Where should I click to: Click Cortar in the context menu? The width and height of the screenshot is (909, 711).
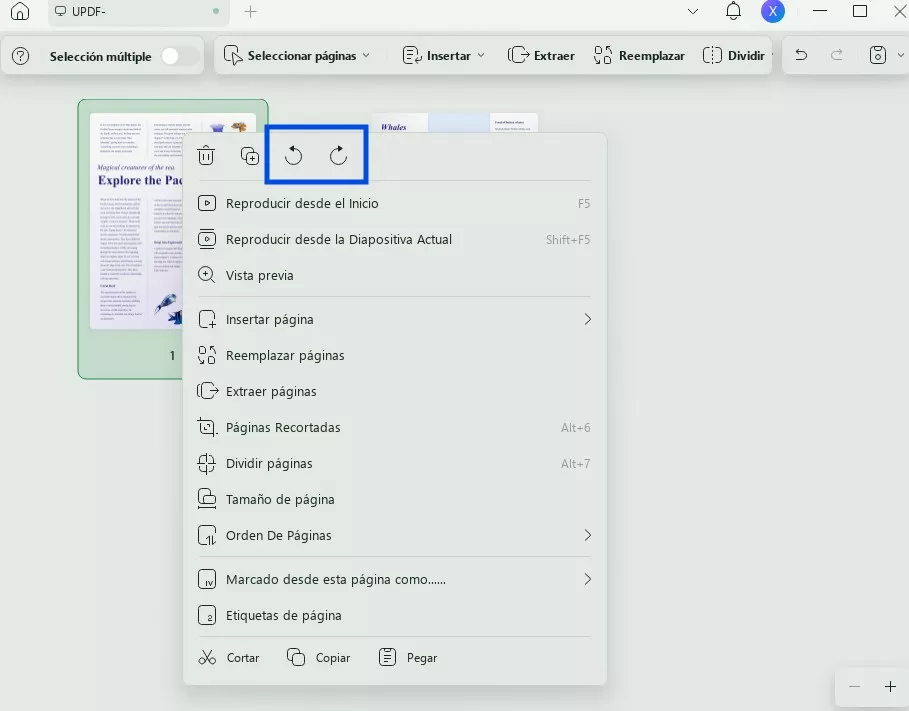tap(229, 658)
